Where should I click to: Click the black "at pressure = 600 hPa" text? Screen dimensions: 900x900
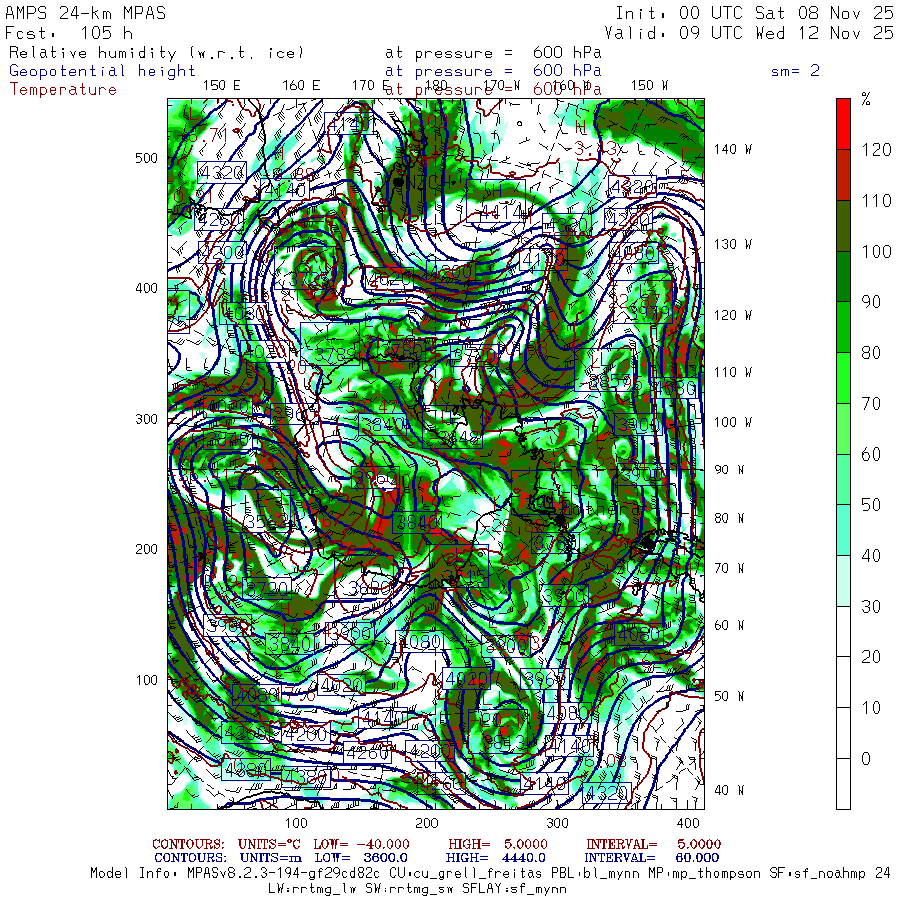pos(493,53)
